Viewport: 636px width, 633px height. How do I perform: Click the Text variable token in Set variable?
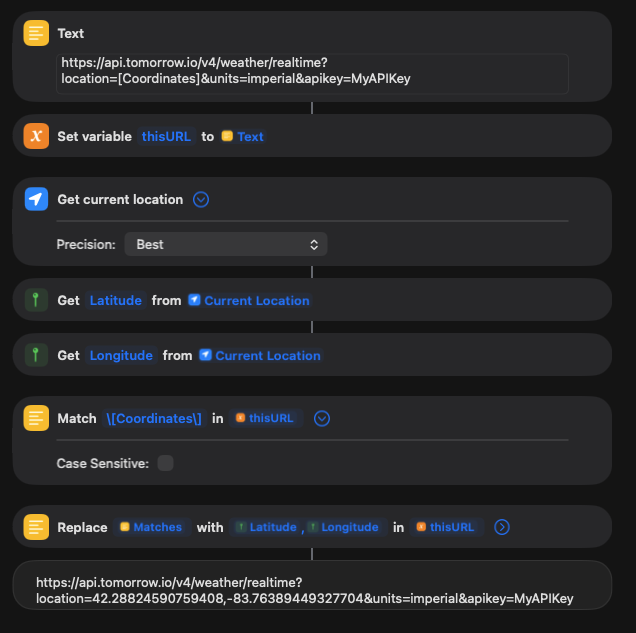(x=243, y=136)
